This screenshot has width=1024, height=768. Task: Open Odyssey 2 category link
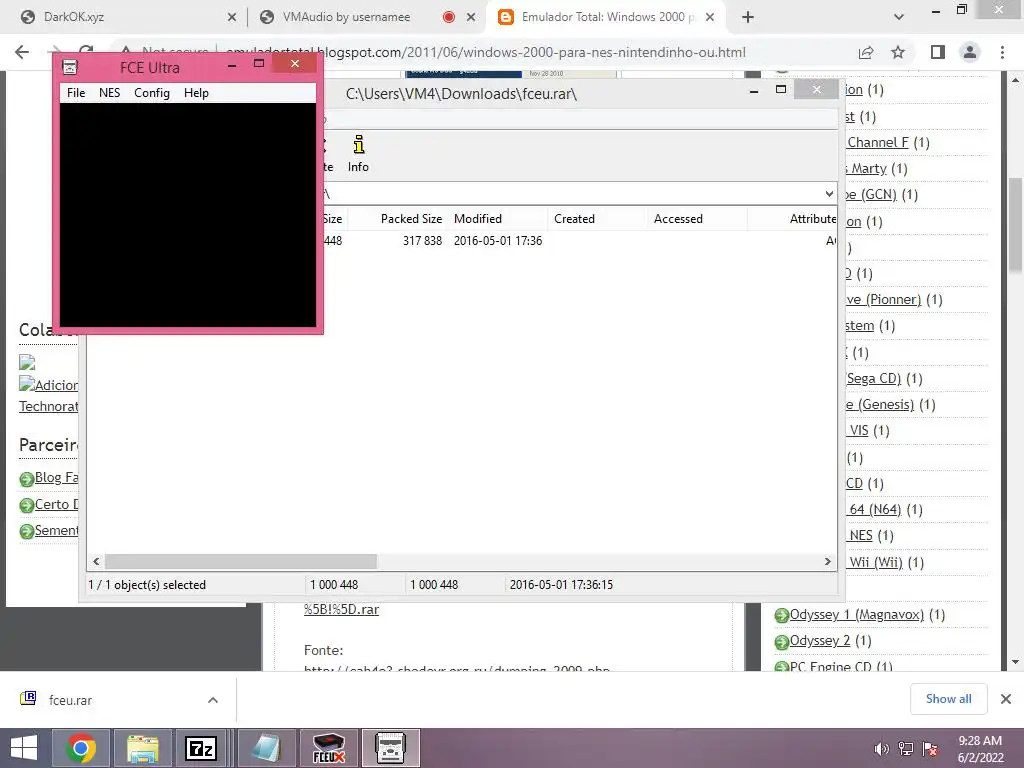820,641
